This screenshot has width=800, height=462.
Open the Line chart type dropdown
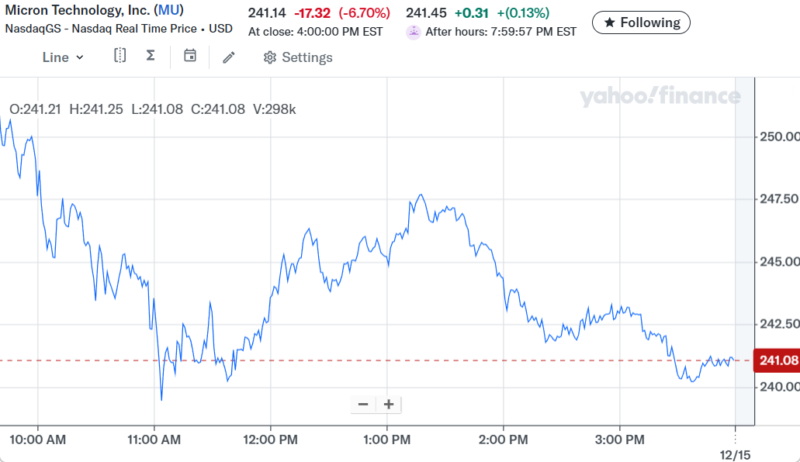tap(62, 57)
